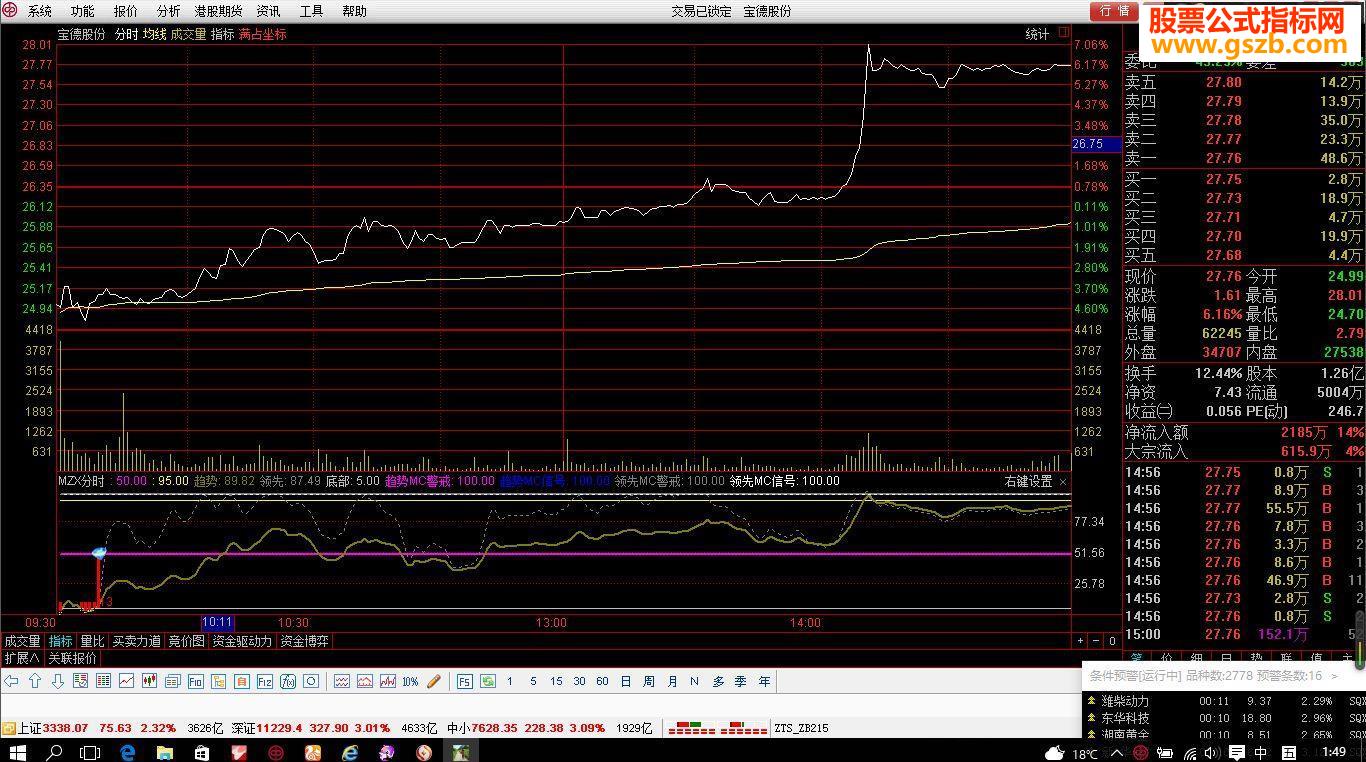Image resolution: width=1366 pixels, height=762 pixels.
Task: Open File Explorer from taskbar
Action: click(165, 751)
